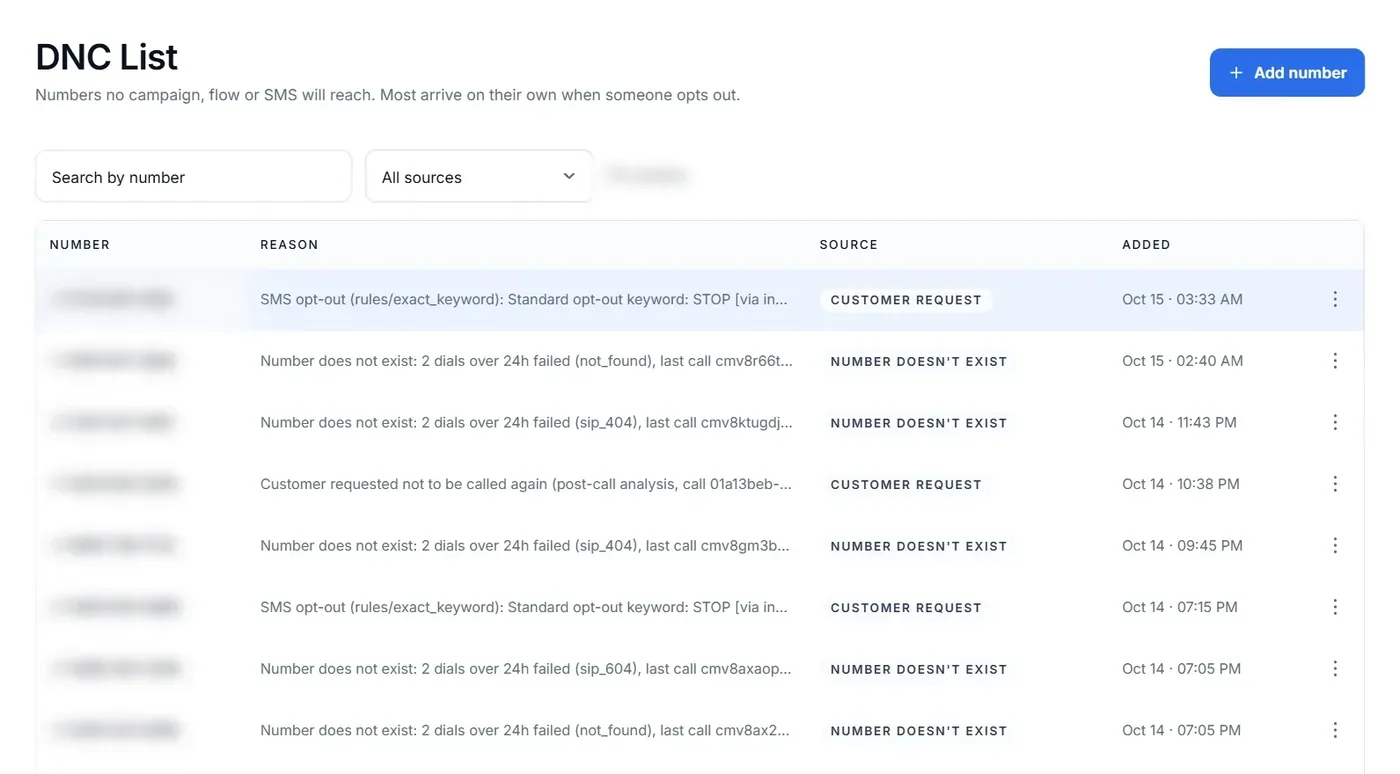Click the Oct 14 · 11:43 PM timestamp

point(1179,423)
